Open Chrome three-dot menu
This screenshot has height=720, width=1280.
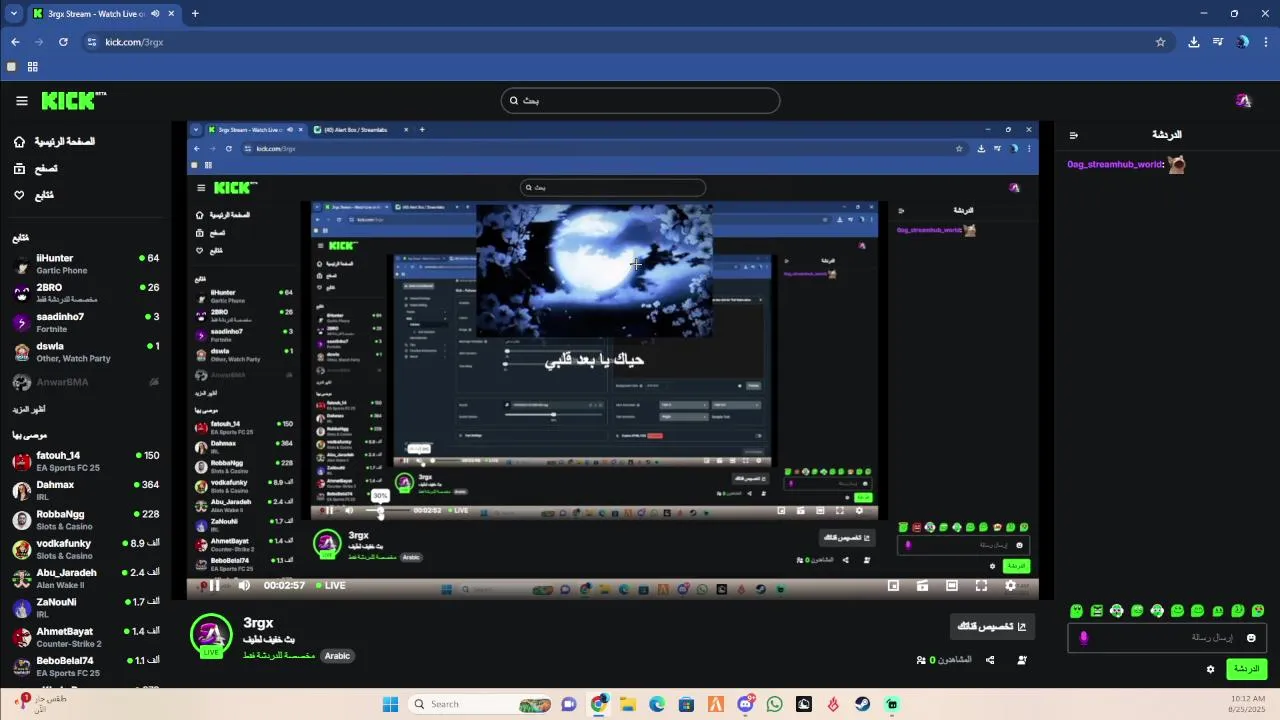click(1266, 42)
